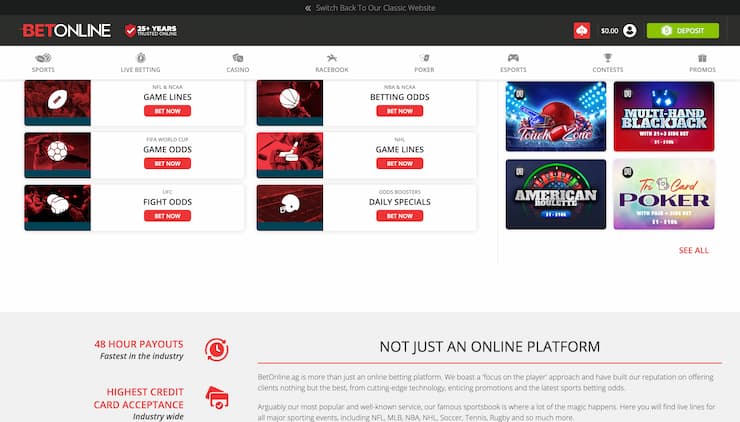Screen dimensions: 740x422
Task: Click the Highest Credit Card Acceptance heading
Action: (x=139, y=398)
